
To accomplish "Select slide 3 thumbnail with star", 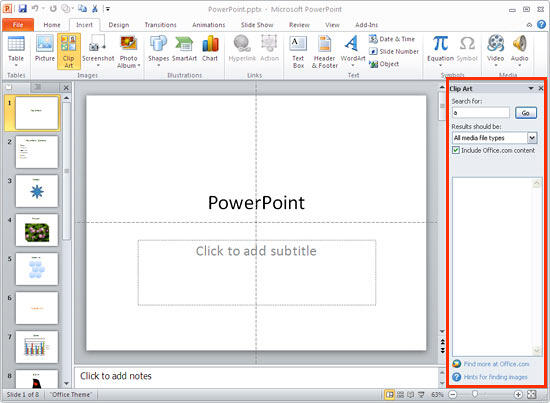I will pyautogui.click(x=37, y=191).
